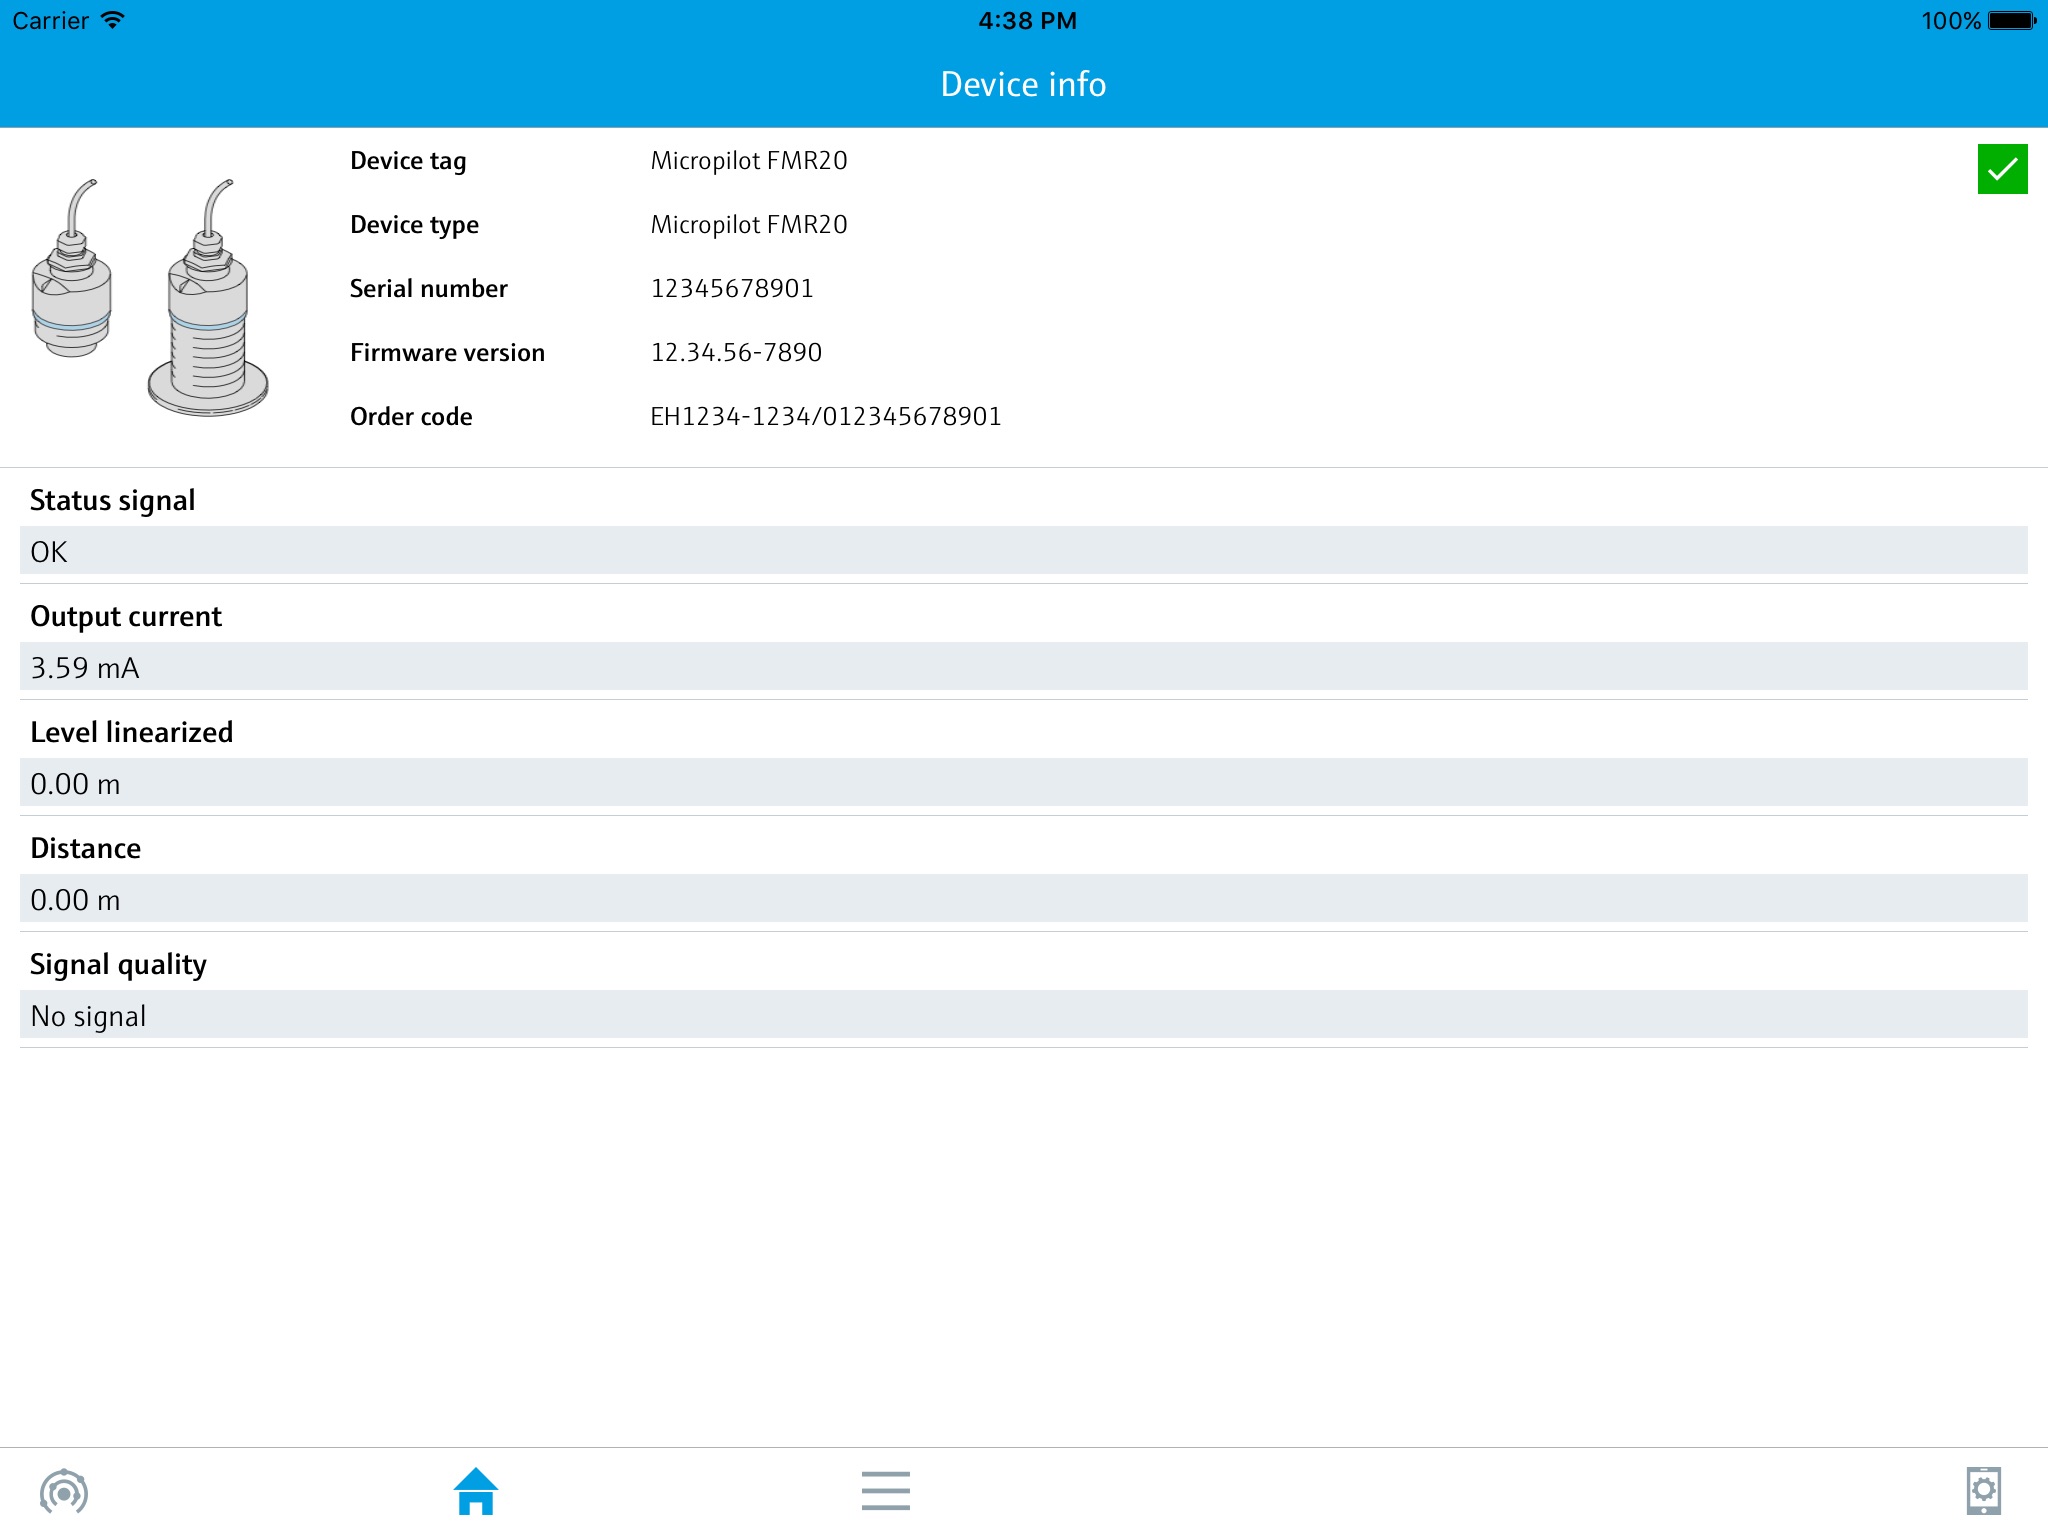Screen dimensions: 2048x1536
Task: Tap the Level linearized heading
Action: (131, 732)
